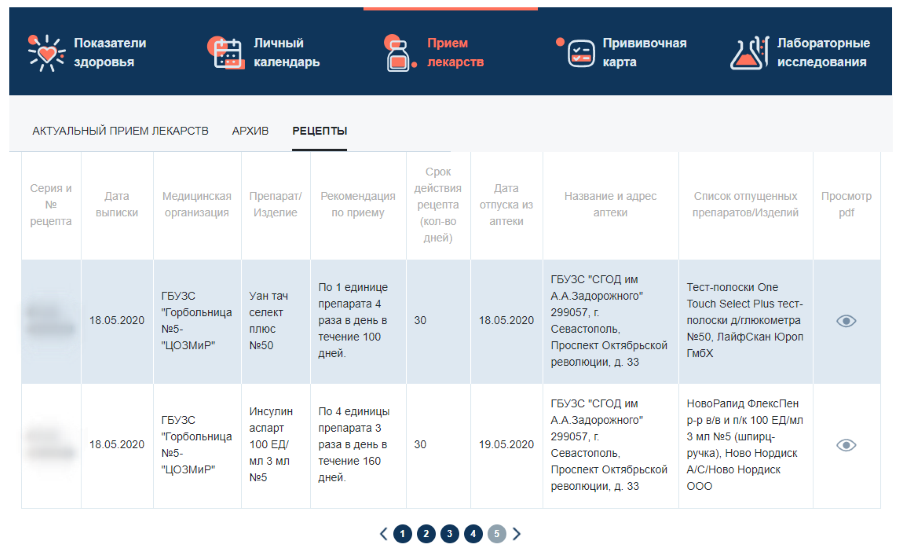
Task: Open the Актуальный прием лекарств tab
Action: pos(120,131)
